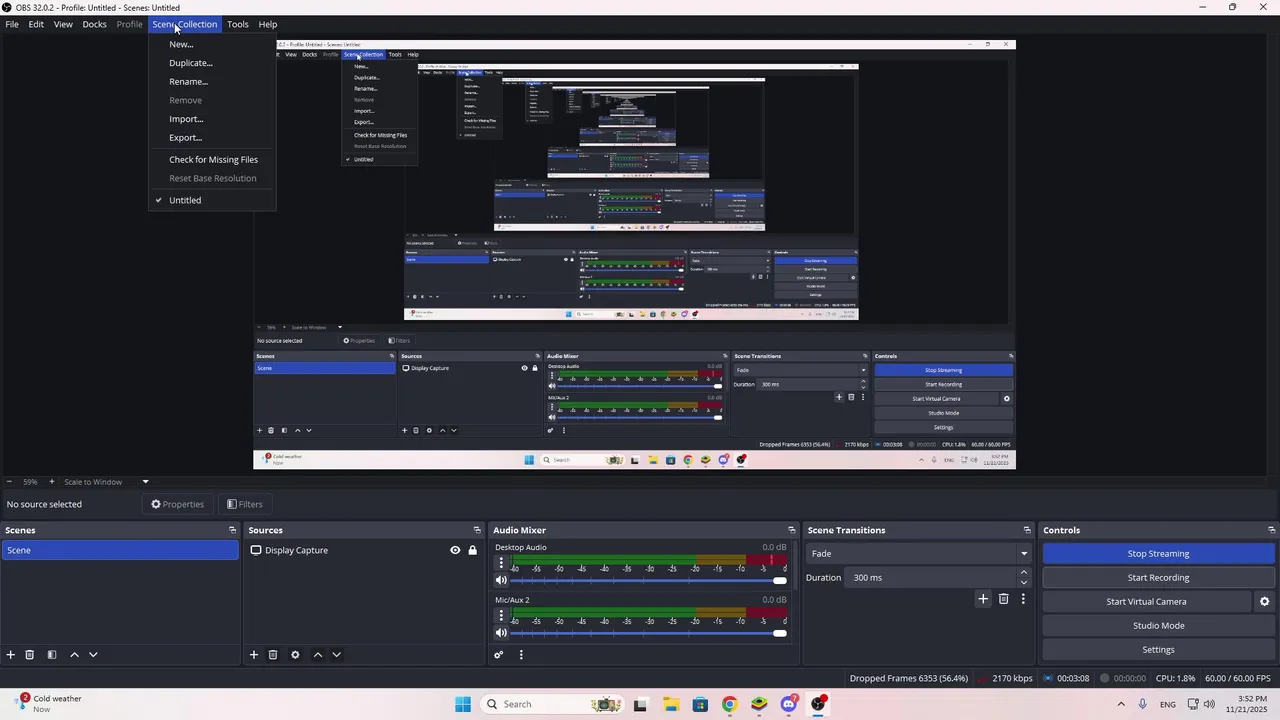The height and width of the screenshot is (720, 1280).
Task: Hide Display Capture with eye icon
Action: [x=455, y=550]
